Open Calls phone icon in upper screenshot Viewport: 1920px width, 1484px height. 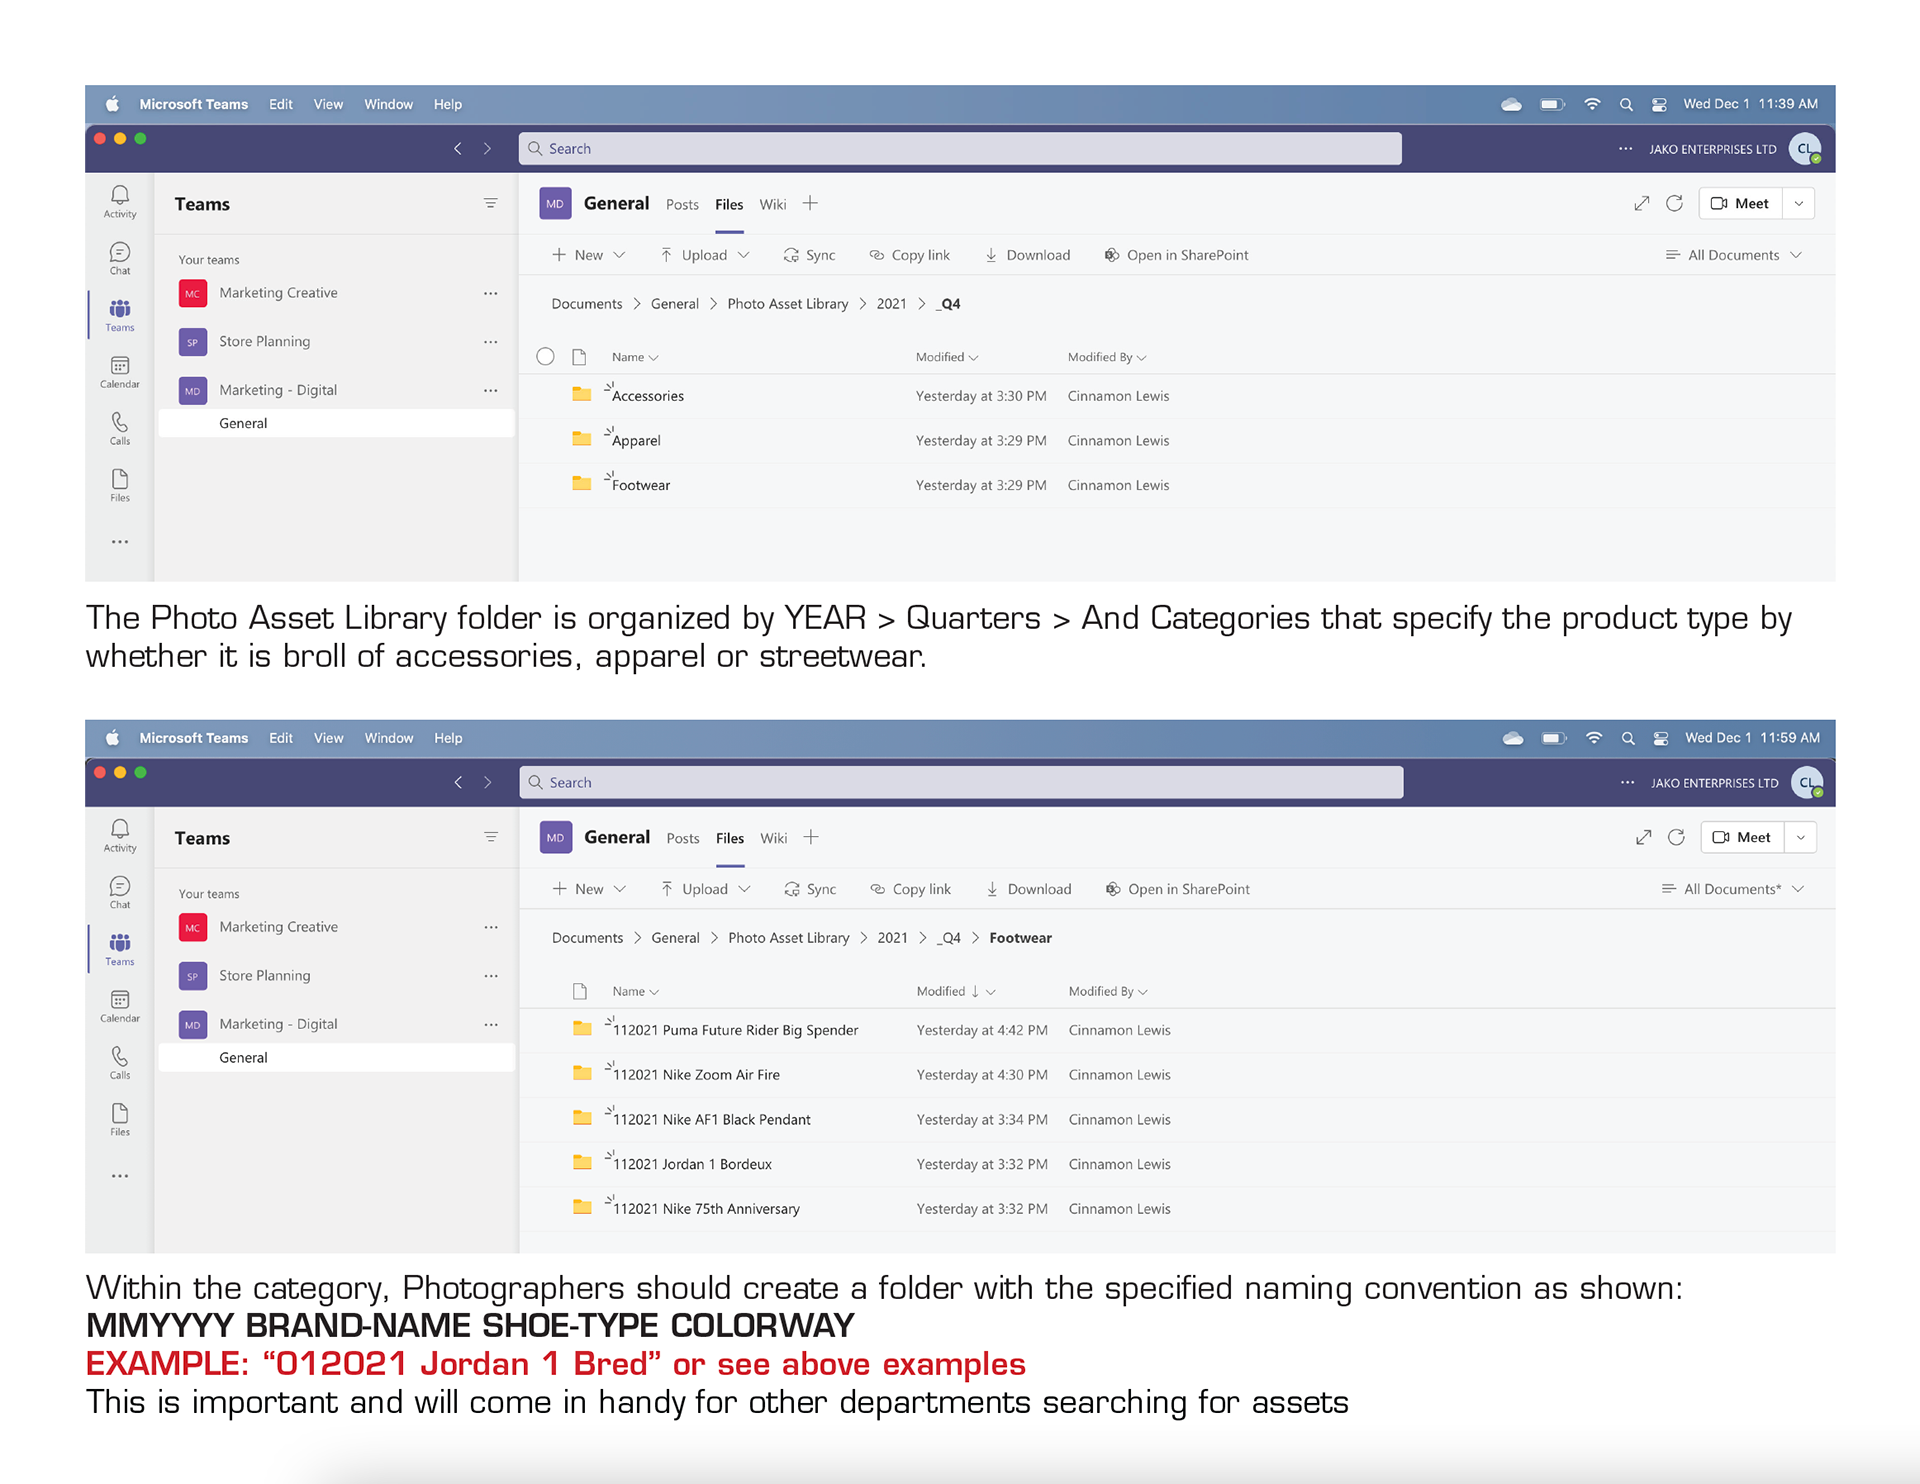click(x=120, y=428)
